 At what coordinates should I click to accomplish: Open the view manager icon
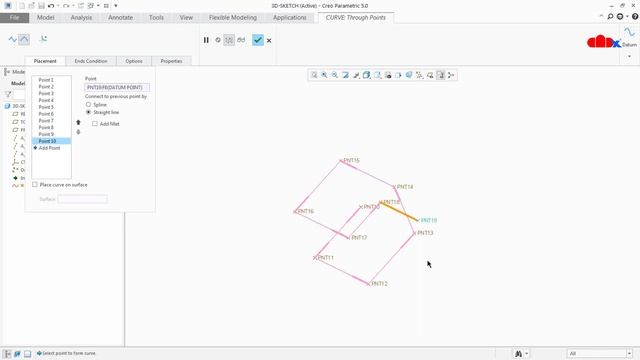click(x=388, y=75)
